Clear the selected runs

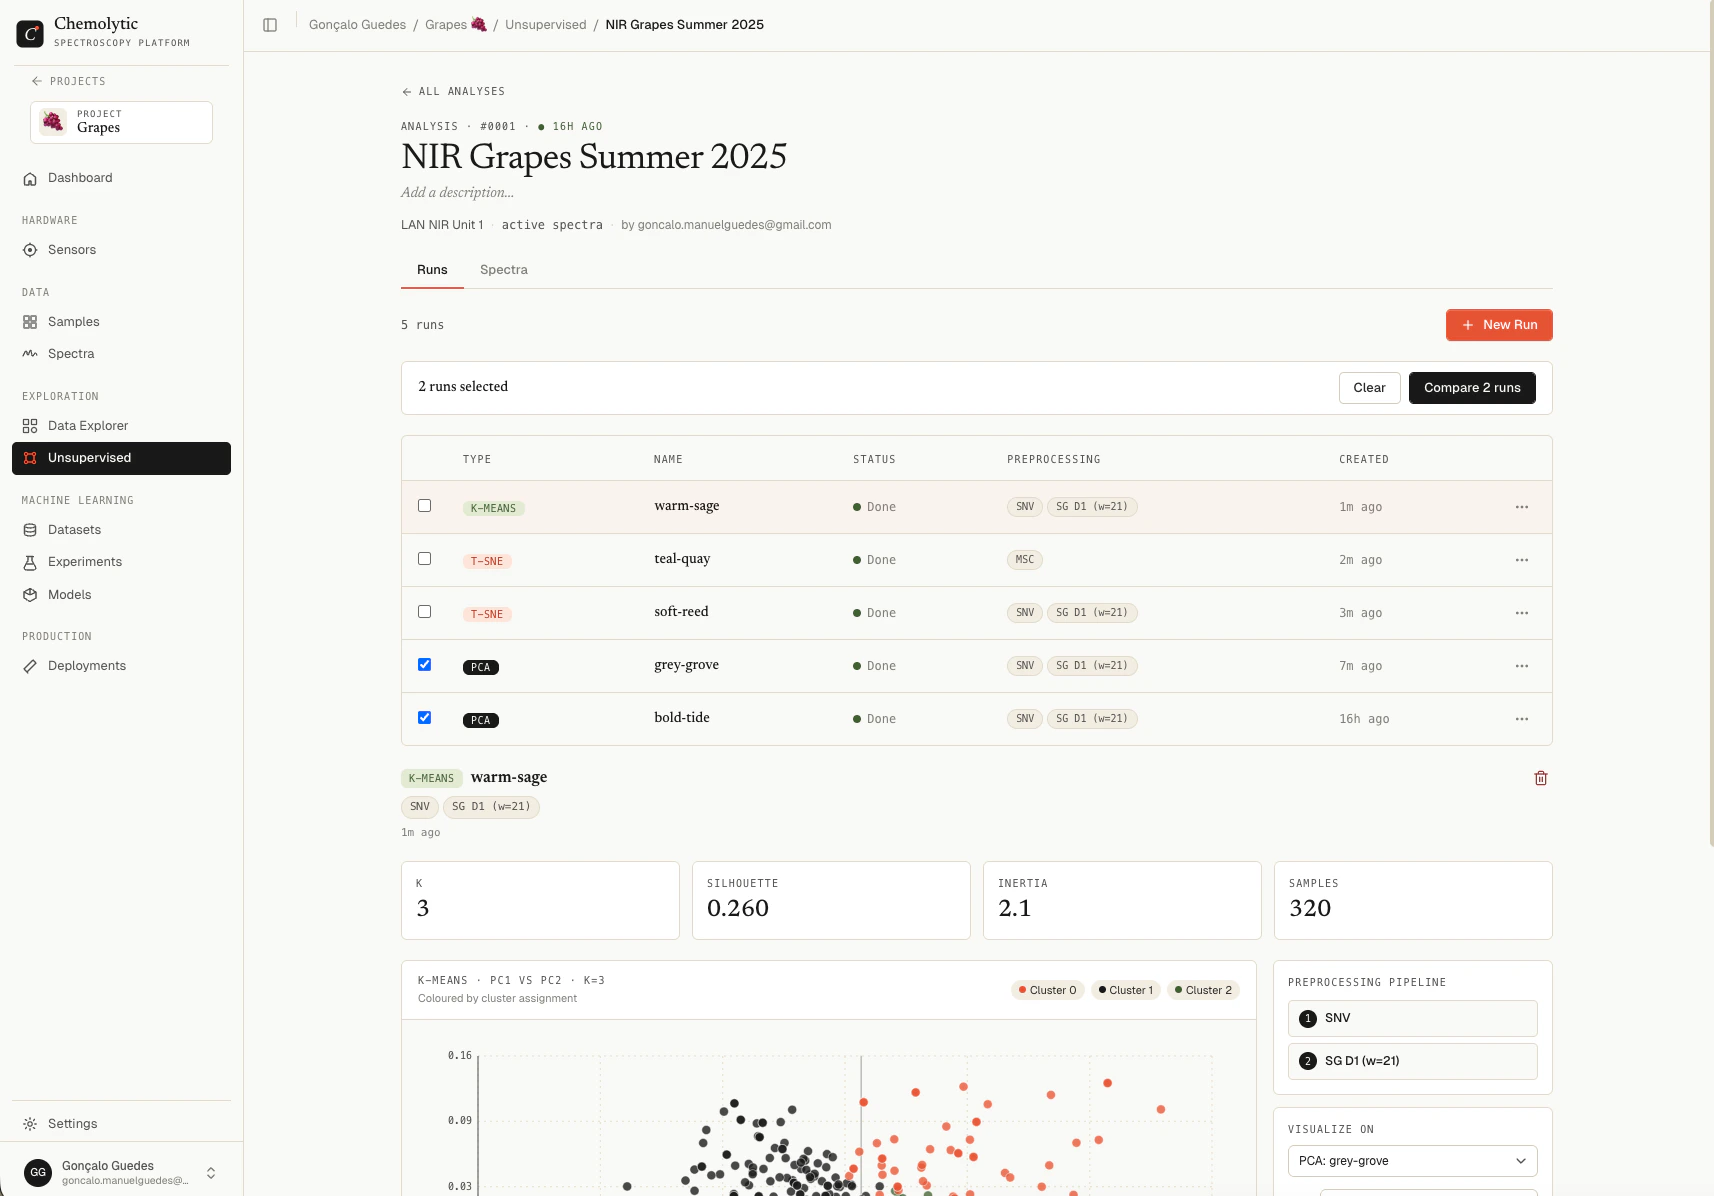tap(1369, 388)
